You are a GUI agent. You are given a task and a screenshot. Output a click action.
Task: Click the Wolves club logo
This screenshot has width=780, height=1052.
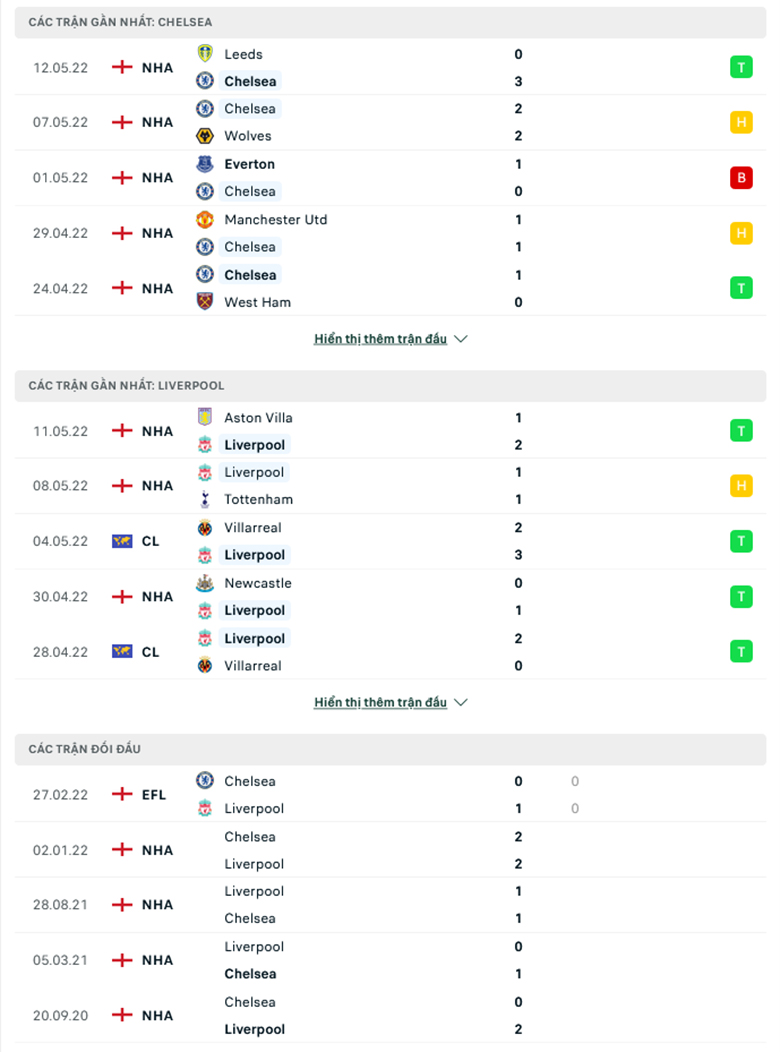point(205,136)
